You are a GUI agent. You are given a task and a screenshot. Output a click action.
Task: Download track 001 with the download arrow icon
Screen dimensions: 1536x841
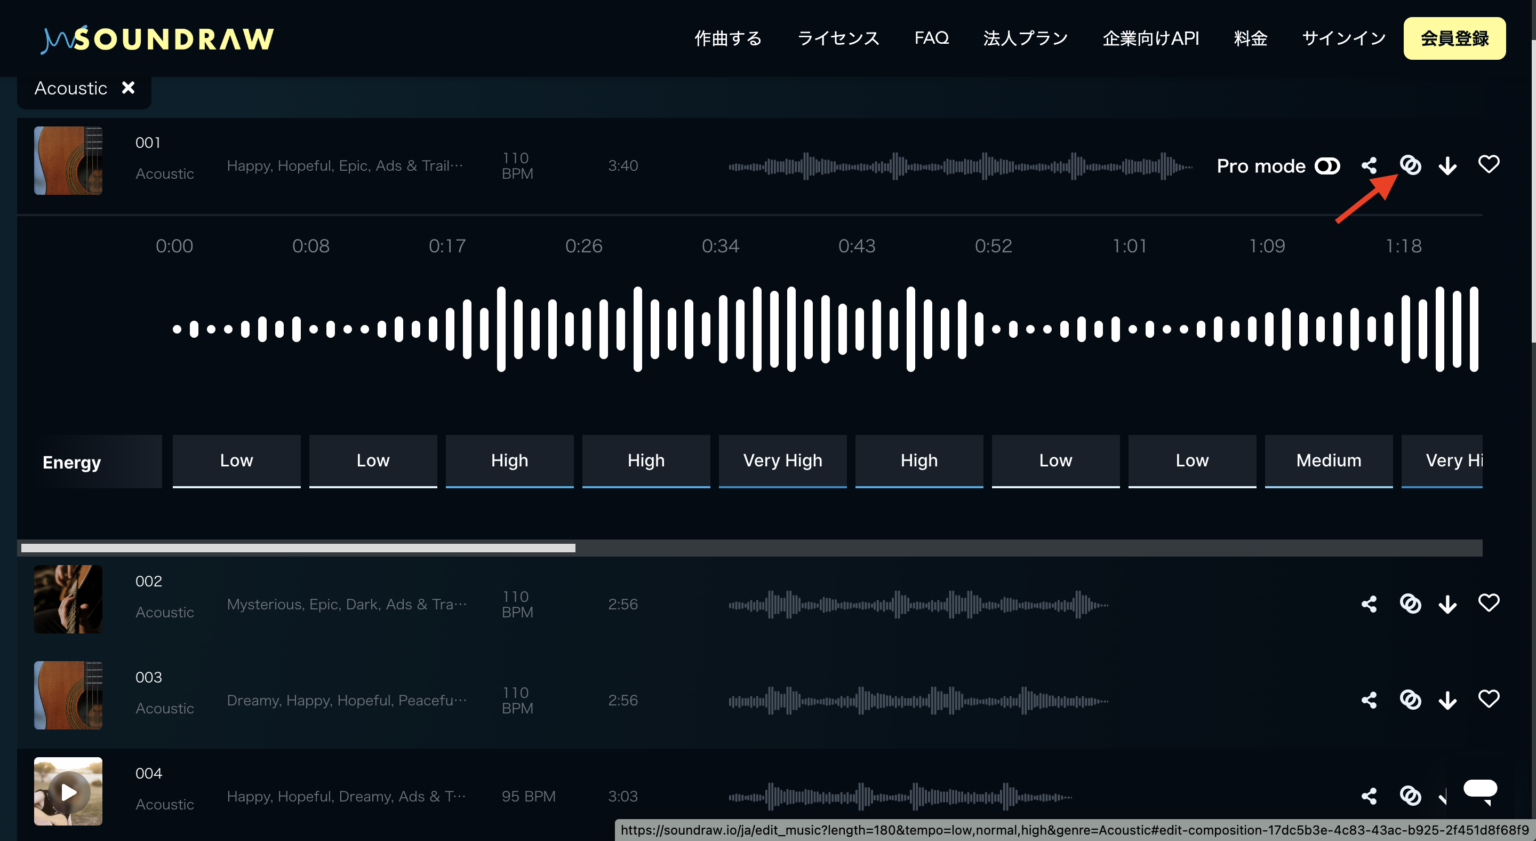coord(1448,165)
